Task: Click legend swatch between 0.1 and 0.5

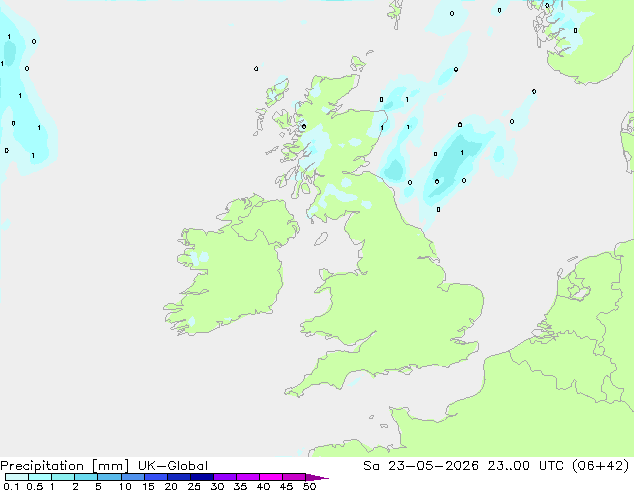Action: point(17,477)
